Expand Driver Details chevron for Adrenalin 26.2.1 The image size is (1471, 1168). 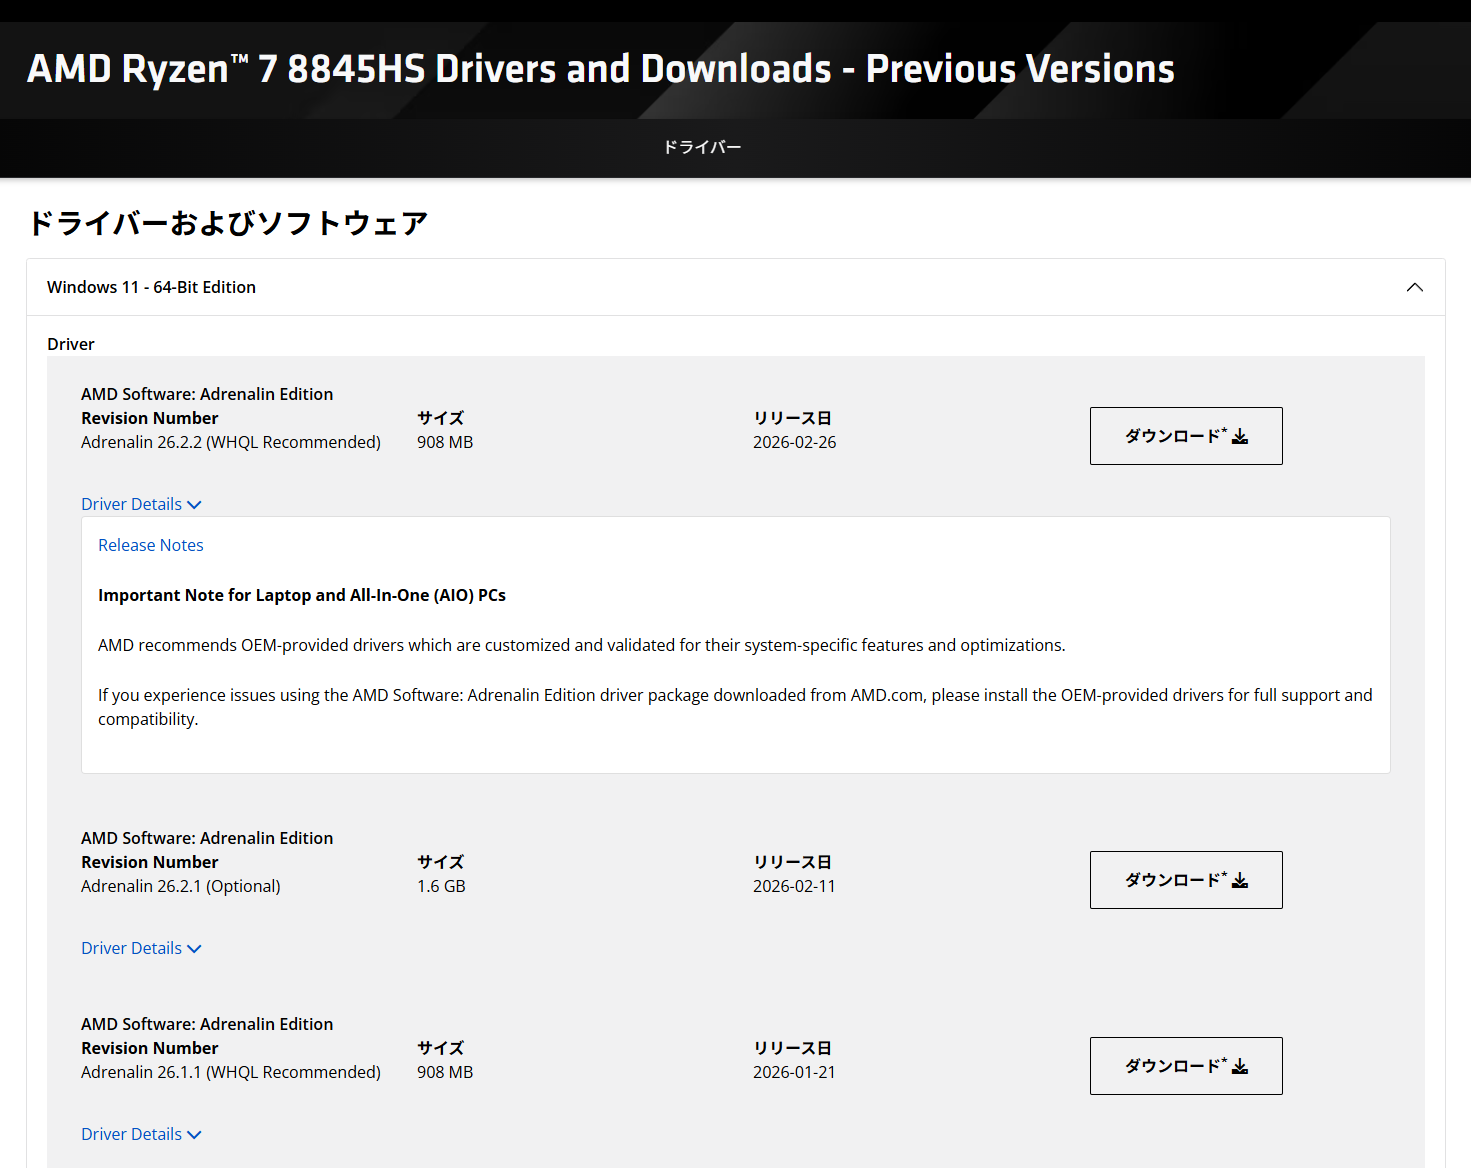pos(194,949)
